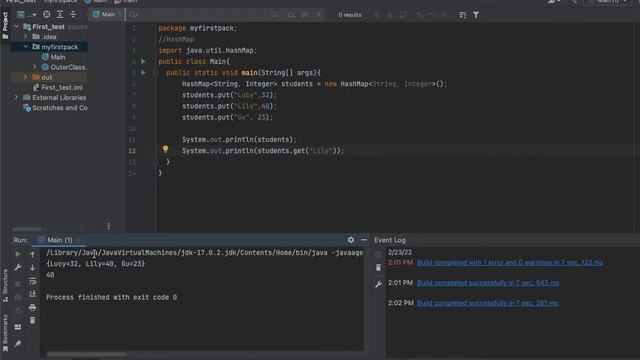Clear Event Log with trash icon
The height and width of the screenshot is (360, 640).
[378, 268]
